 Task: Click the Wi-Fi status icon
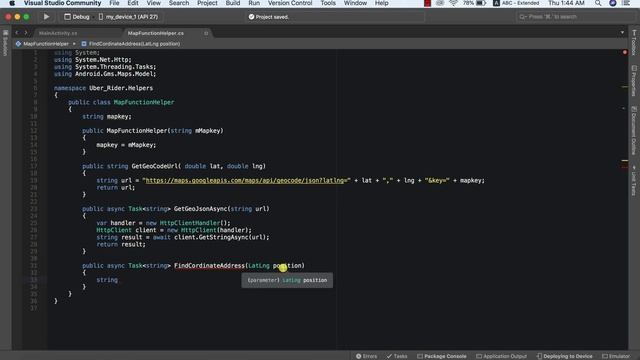click(x=453, y=3)
